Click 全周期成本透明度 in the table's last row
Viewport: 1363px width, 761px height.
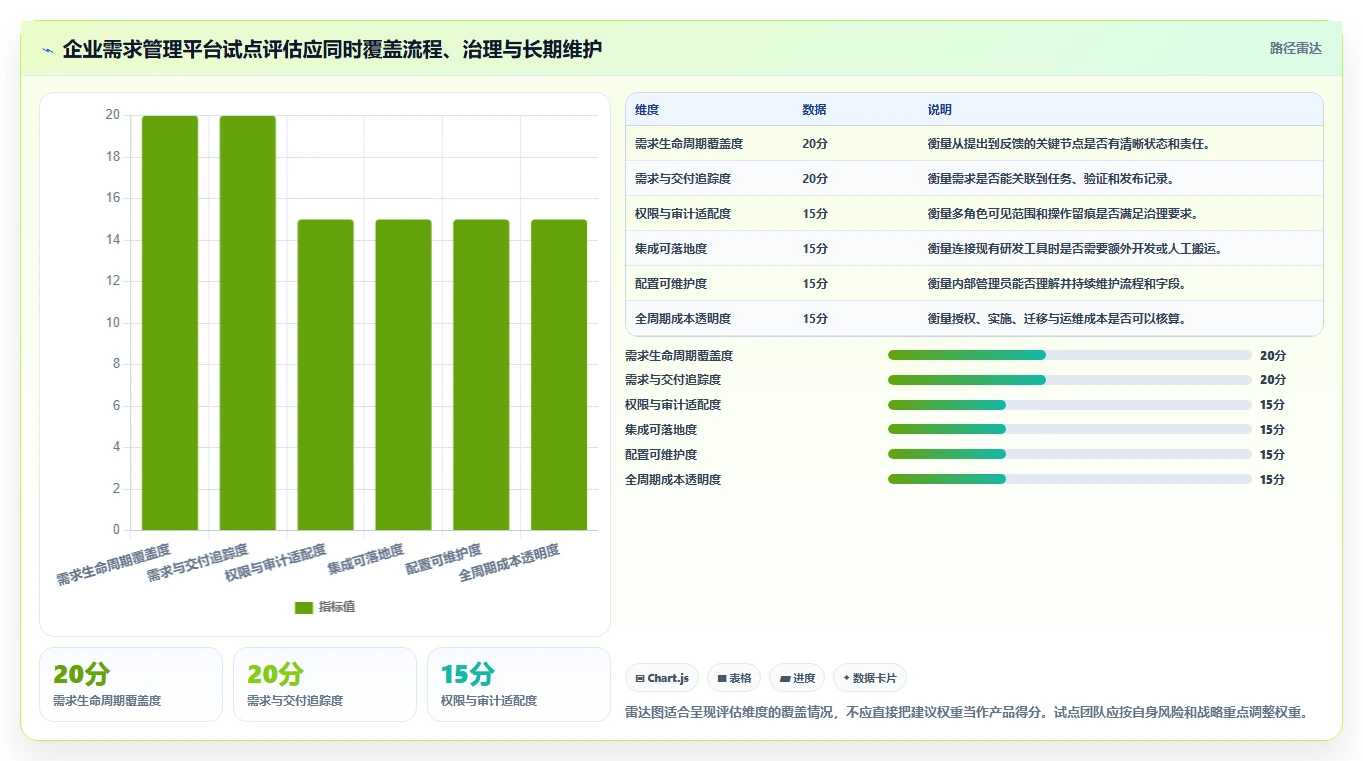tap(683, 319)
